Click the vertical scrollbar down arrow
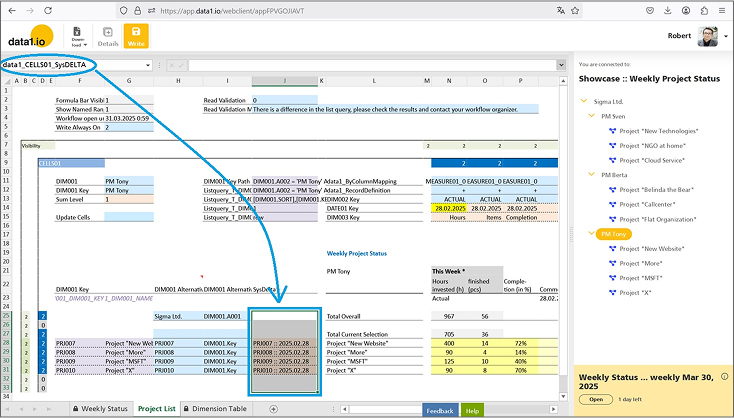 tap(564, 396)
